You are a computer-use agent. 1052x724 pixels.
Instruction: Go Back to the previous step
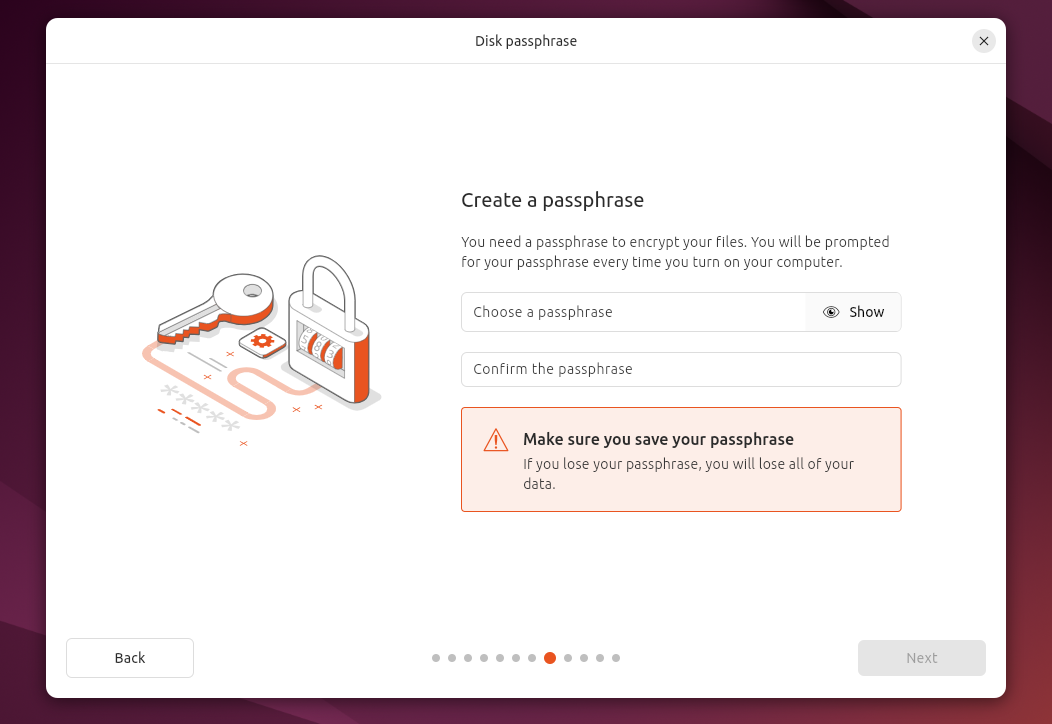pos(130,658)
